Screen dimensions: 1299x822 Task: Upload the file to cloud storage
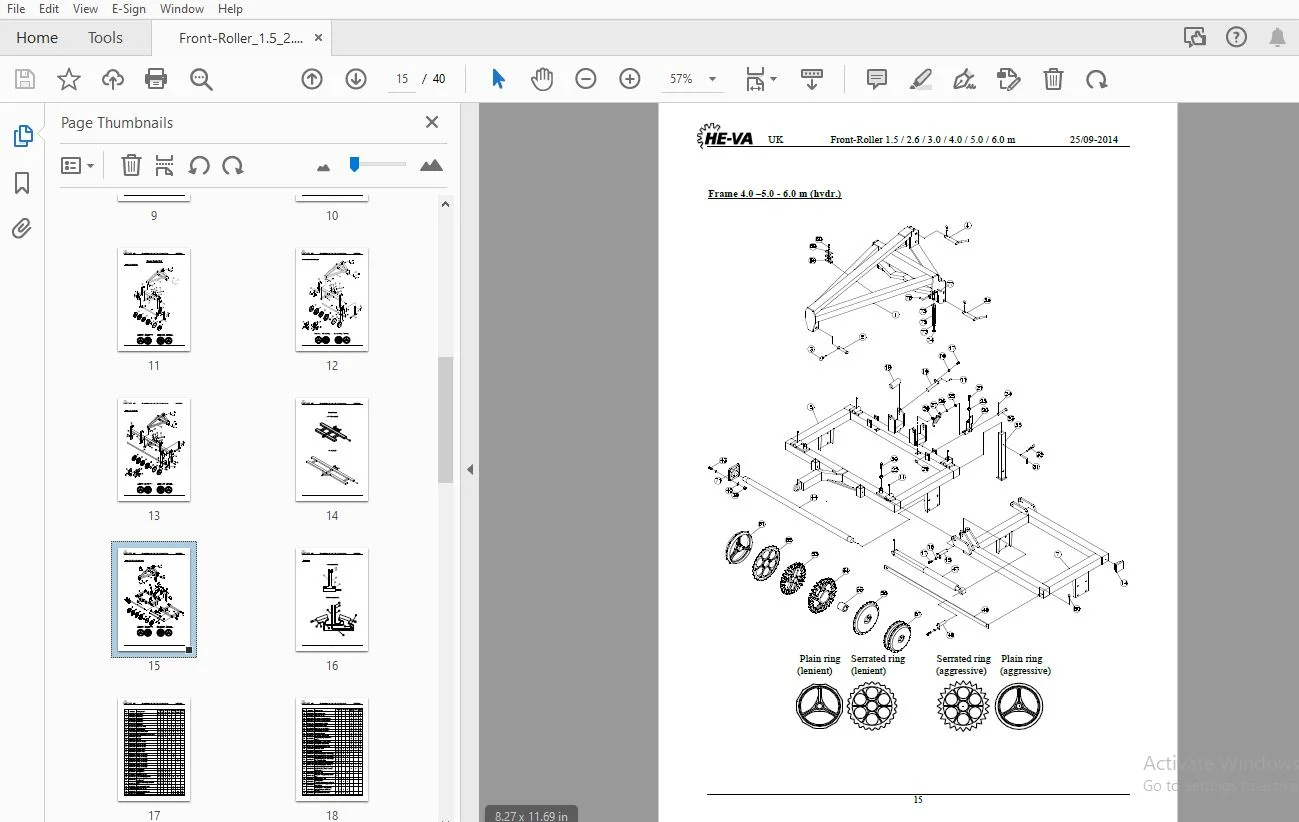[112, 79]
